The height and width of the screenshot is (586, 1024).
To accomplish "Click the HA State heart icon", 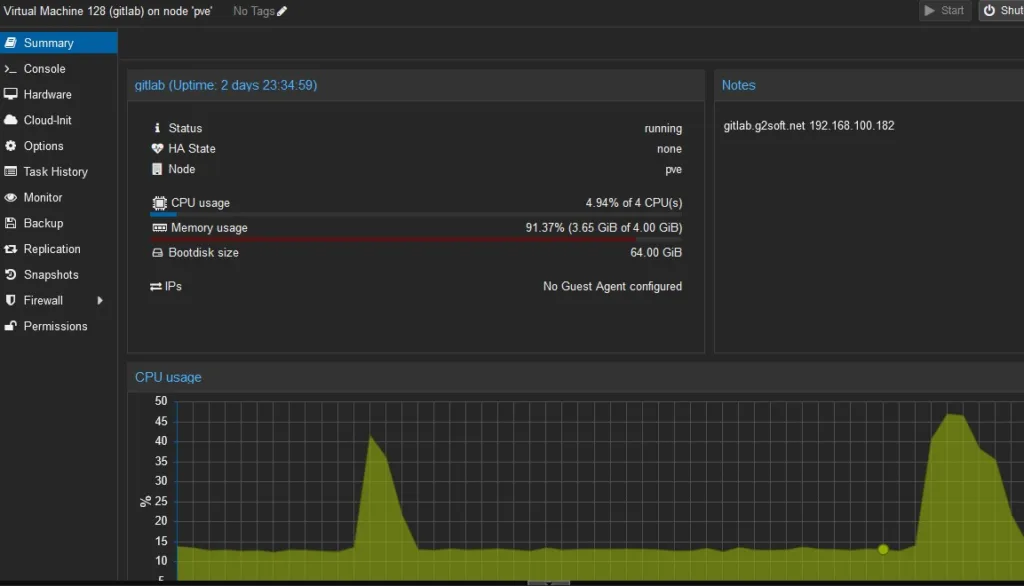I will click(157, 148).
